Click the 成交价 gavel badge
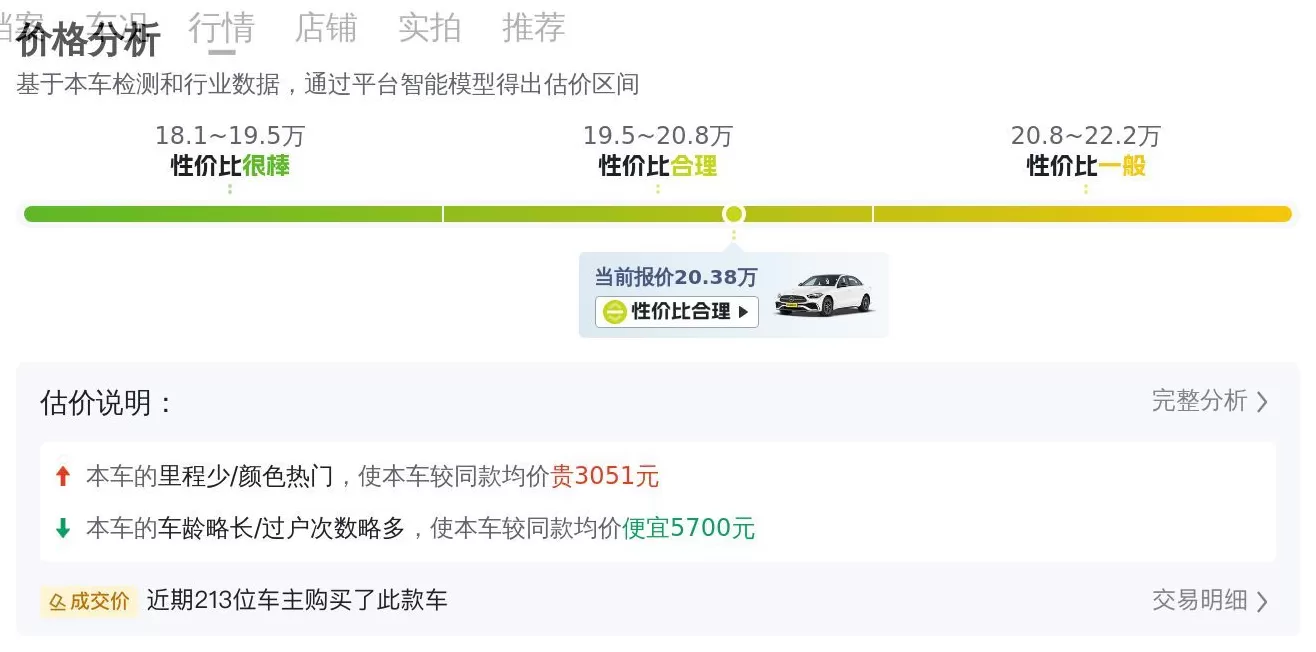1316x652 pixels. click(x=89, y=601)
